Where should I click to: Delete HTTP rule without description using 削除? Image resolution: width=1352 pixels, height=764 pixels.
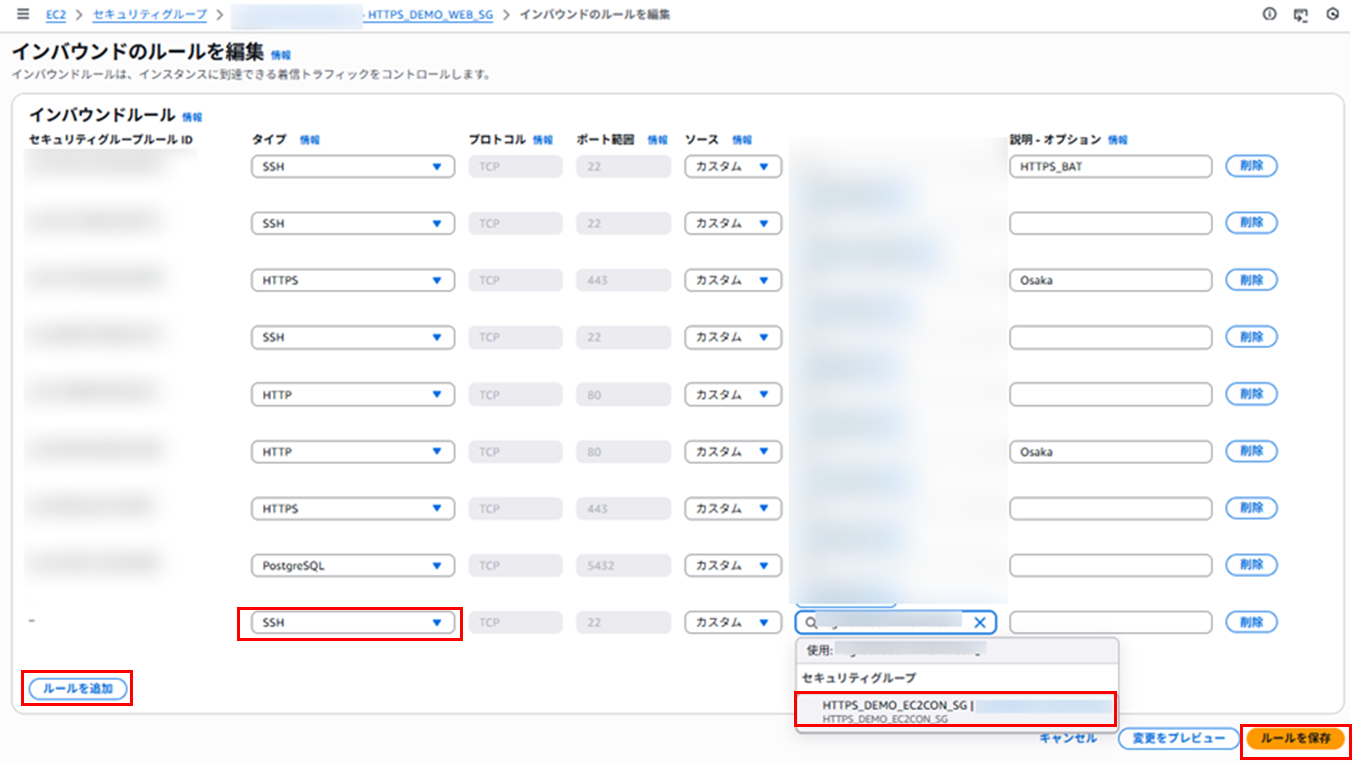1251,395
